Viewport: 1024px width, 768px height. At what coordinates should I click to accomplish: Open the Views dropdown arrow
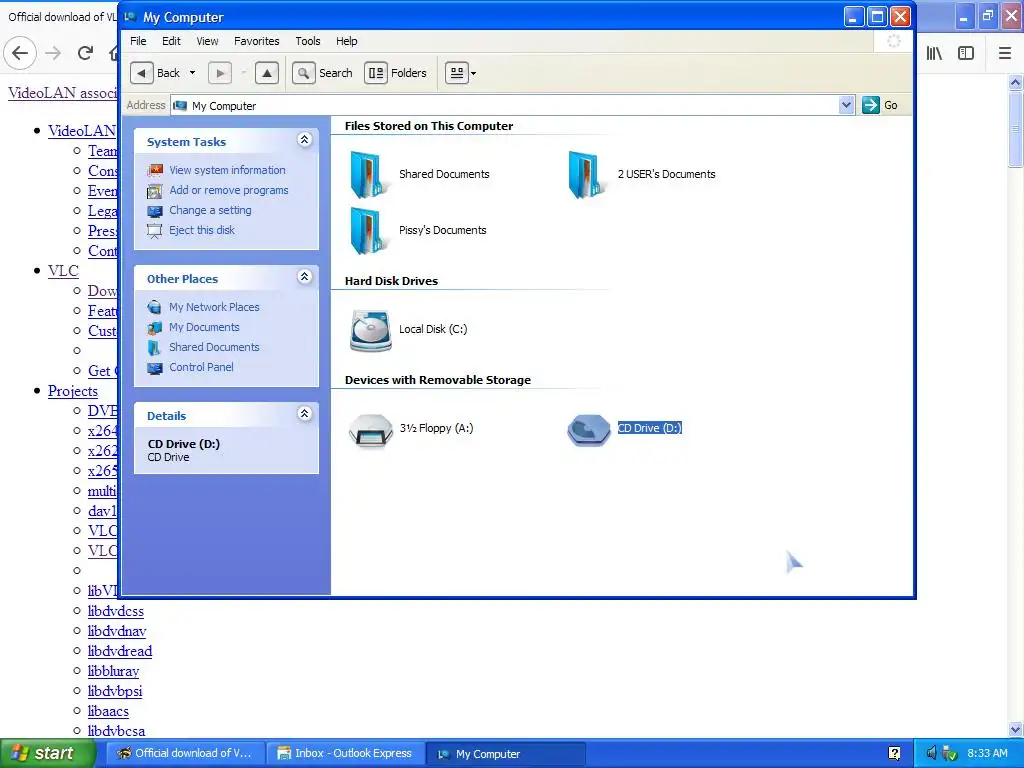473,73
